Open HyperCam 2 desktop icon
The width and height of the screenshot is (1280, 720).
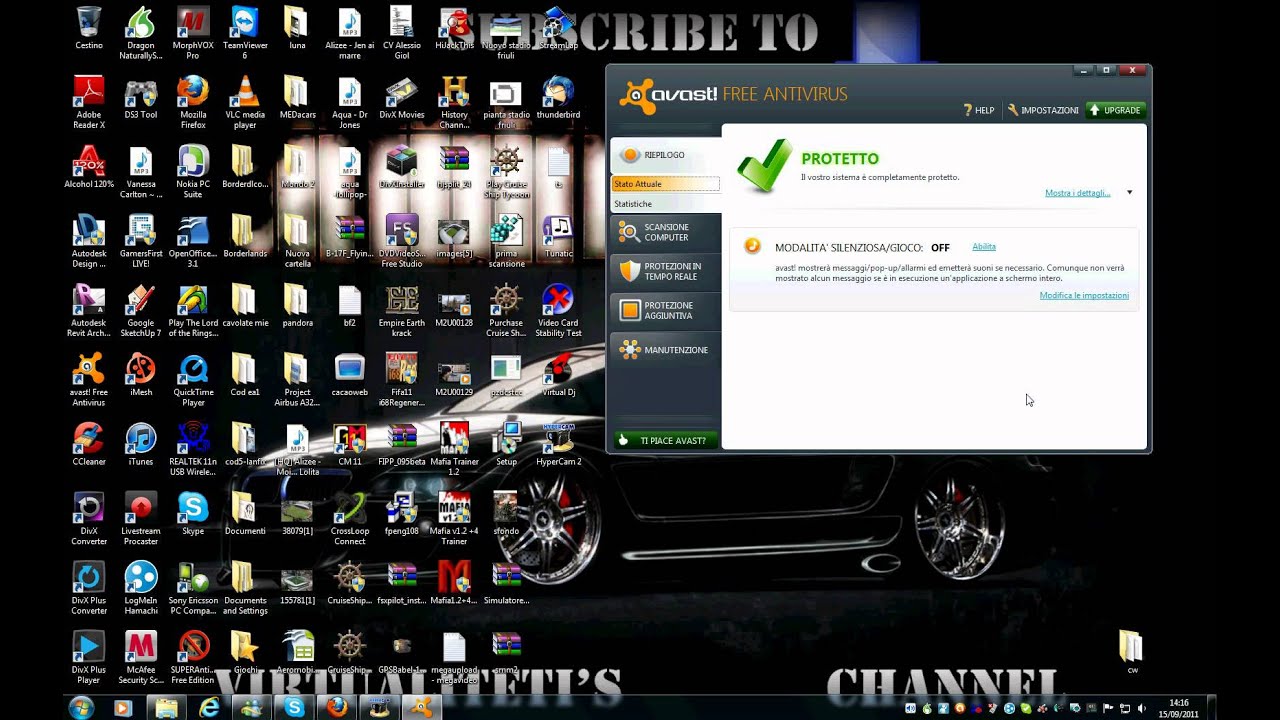[x=558, y=445]
